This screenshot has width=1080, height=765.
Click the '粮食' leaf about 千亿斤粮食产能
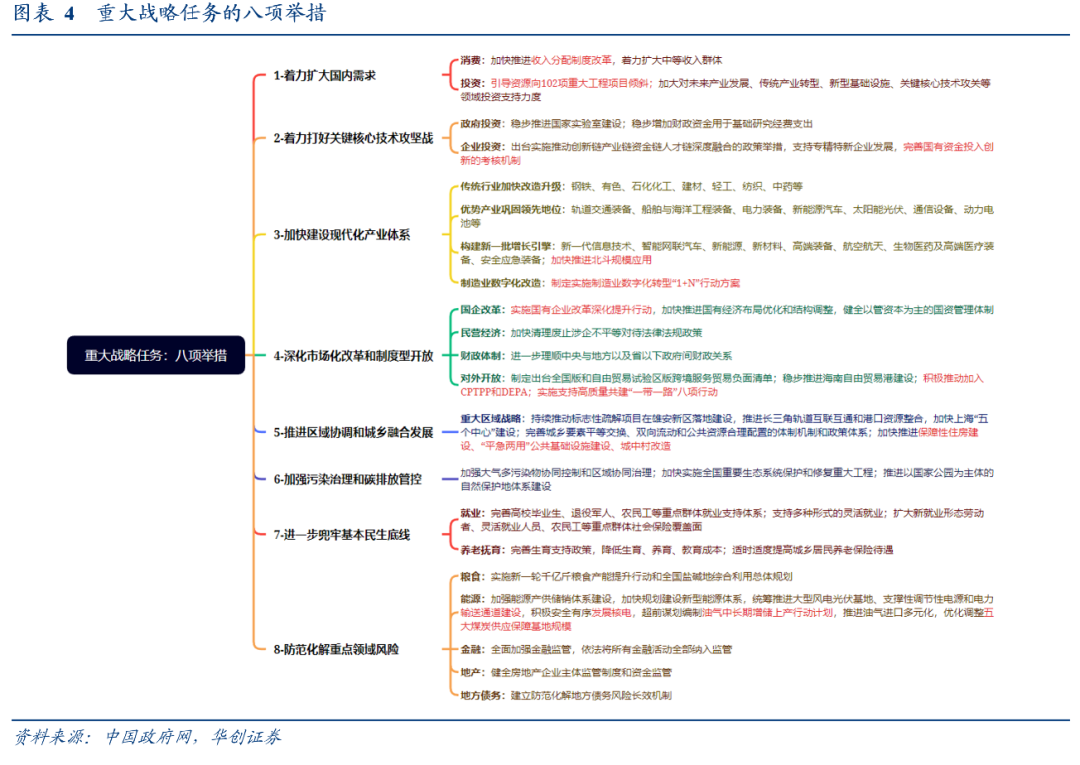pos(626,576)
